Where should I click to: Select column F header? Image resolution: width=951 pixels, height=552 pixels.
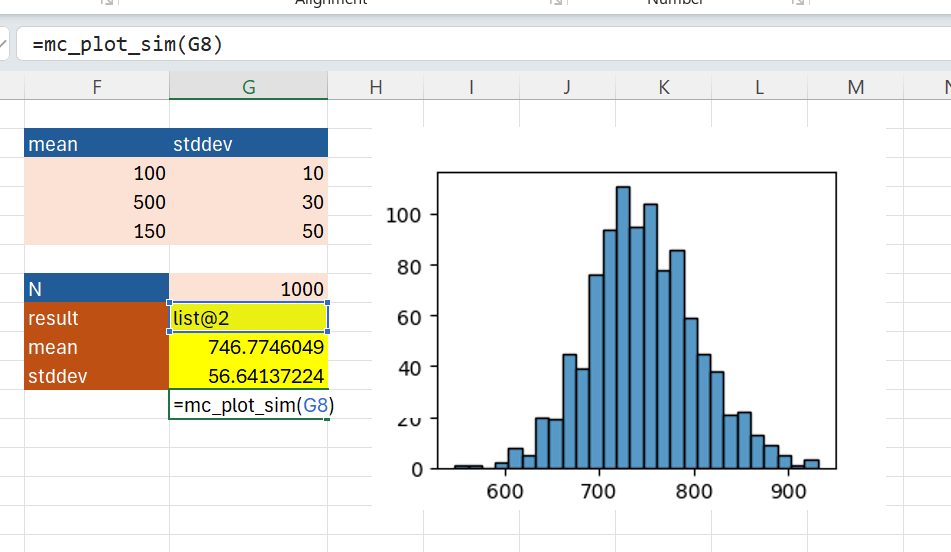click(97, 87)
